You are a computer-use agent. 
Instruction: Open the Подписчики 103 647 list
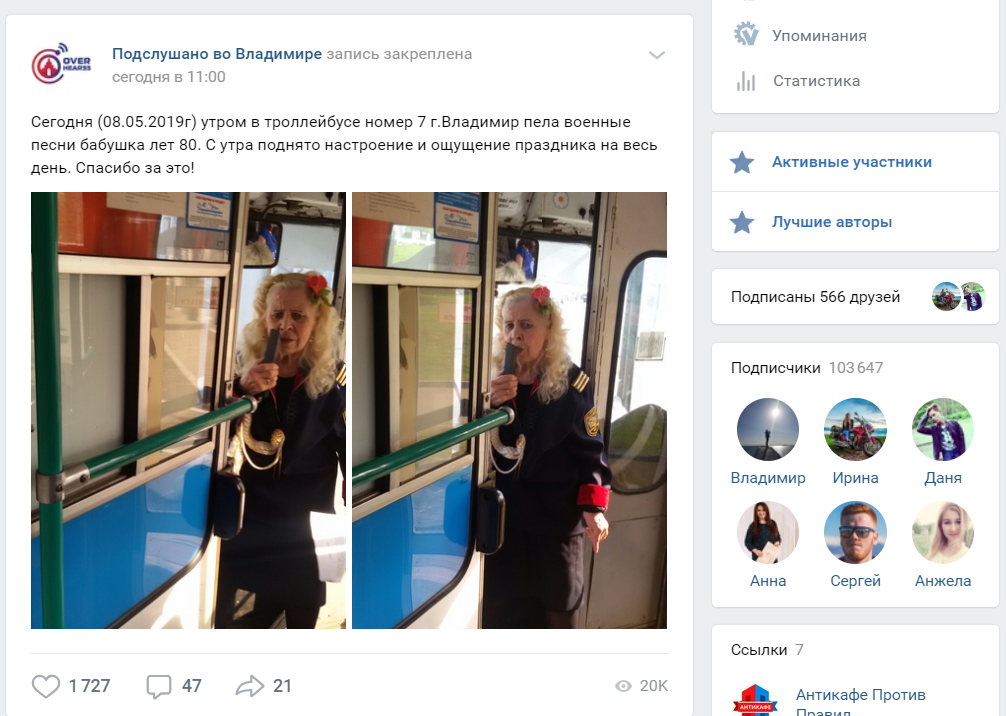(806, 368)
